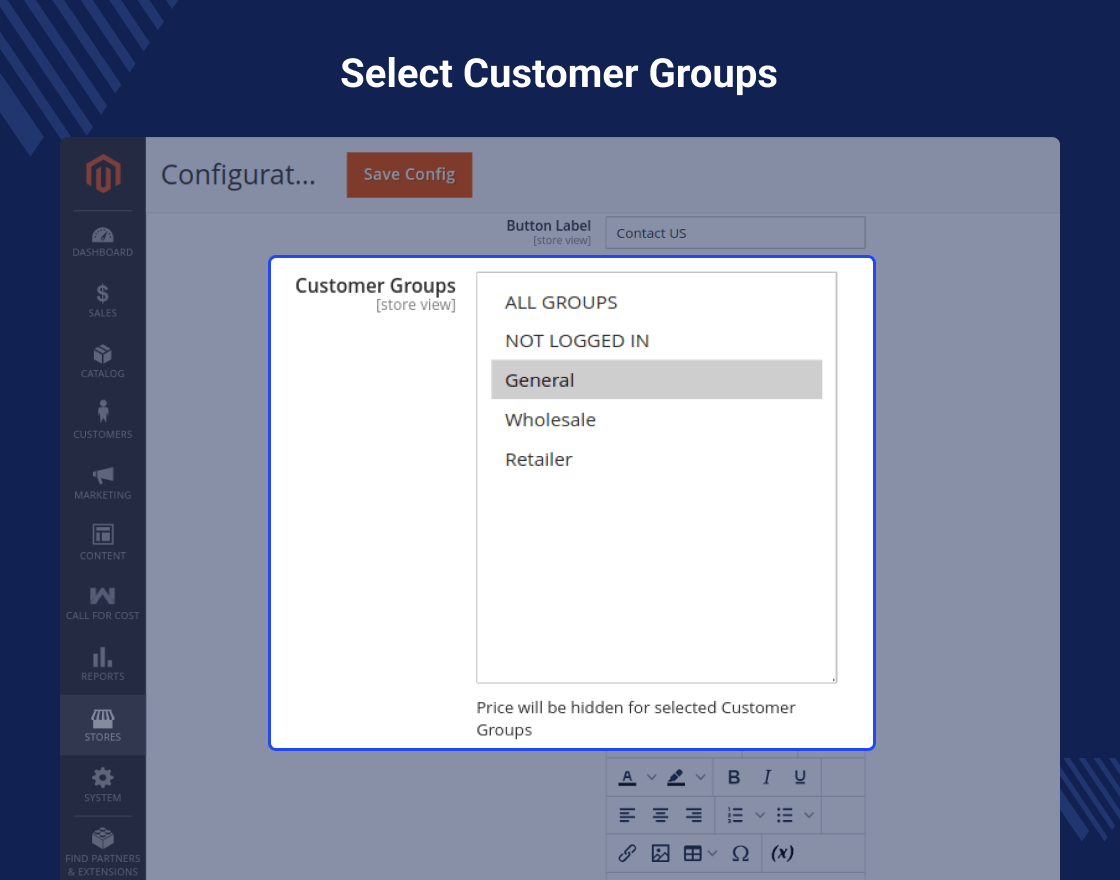This screenshot has height=880, width=1120.
Task: Open the System sidebar menu
Action: pos(103,786)
